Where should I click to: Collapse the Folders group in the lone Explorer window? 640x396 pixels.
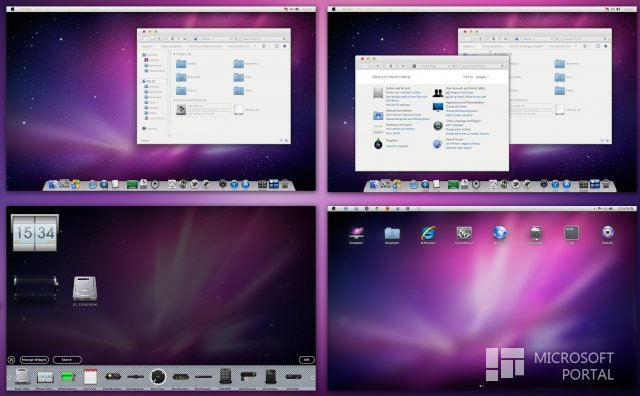175,54
